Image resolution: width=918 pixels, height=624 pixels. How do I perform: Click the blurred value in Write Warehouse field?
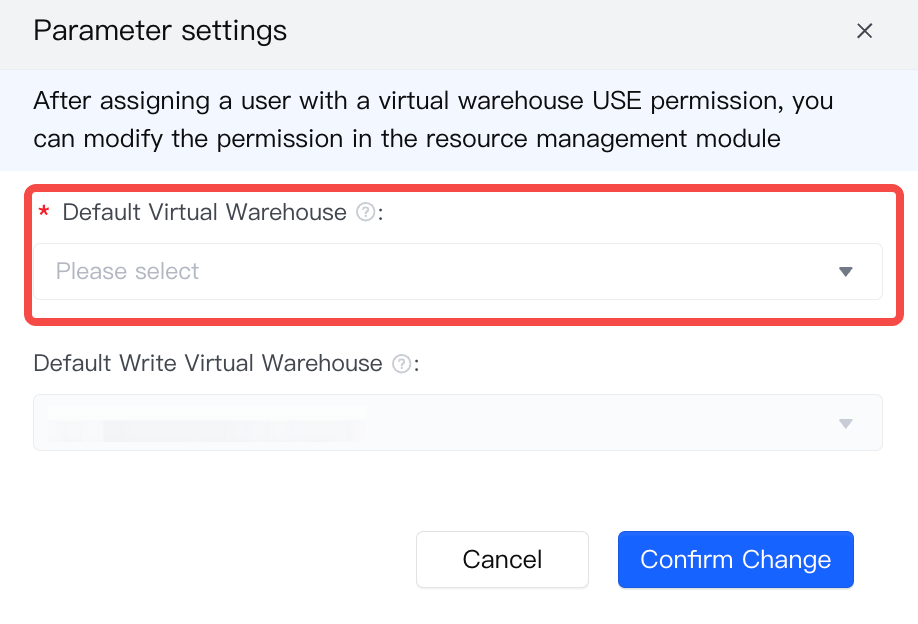click(x=206, y=424)
